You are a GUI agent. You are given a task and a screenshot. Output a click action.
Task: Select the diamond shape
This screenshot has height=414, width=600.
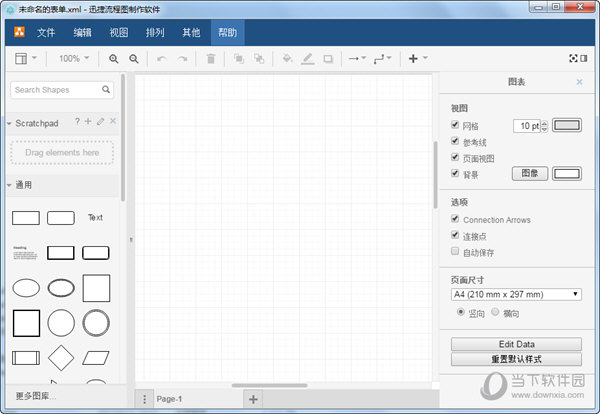(61, 358)
